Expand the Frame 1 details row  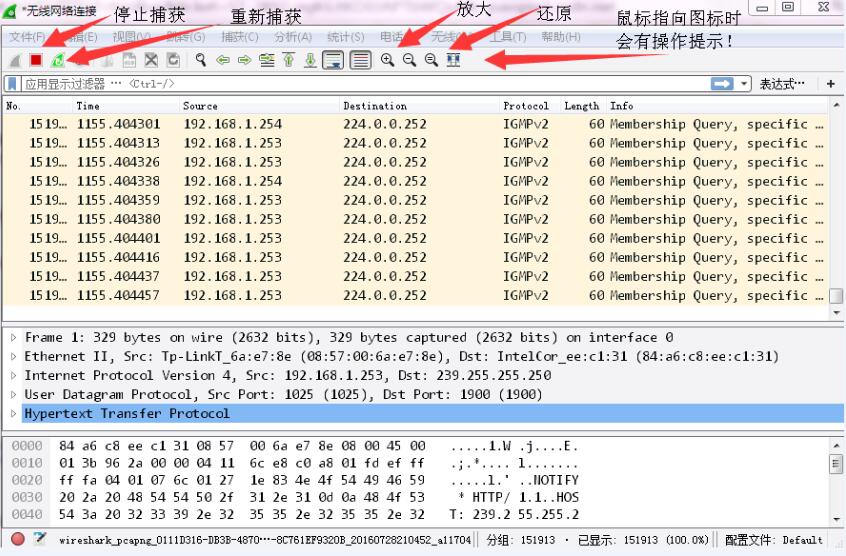click(13, 338)
